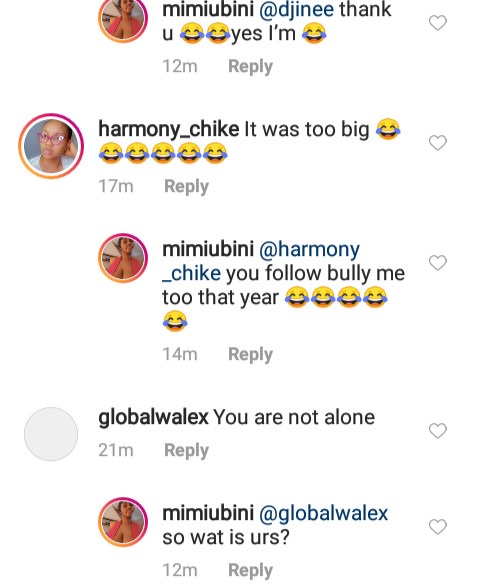Like mimiubini's "you follow bully me" reply

438,263
